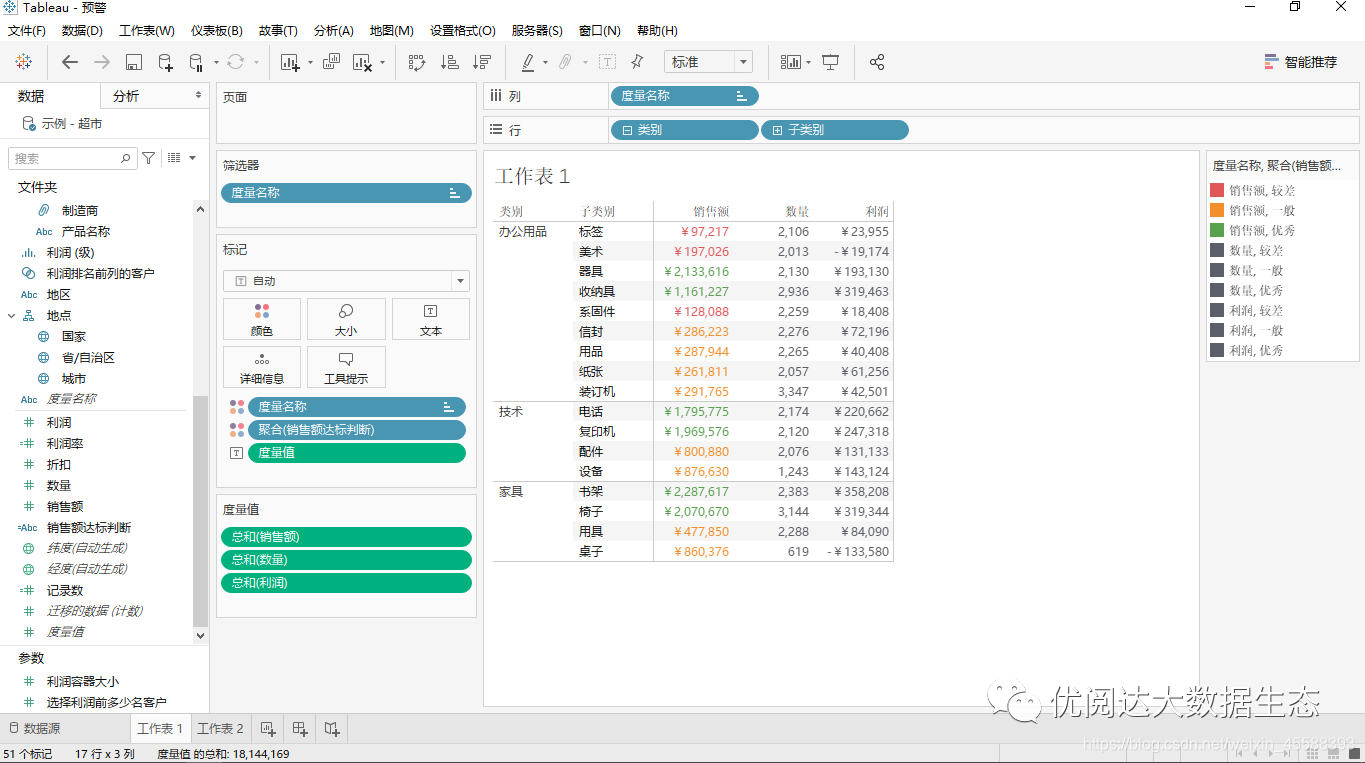
Task: Open the 工作表(W) menu
Action: point(146,31)
